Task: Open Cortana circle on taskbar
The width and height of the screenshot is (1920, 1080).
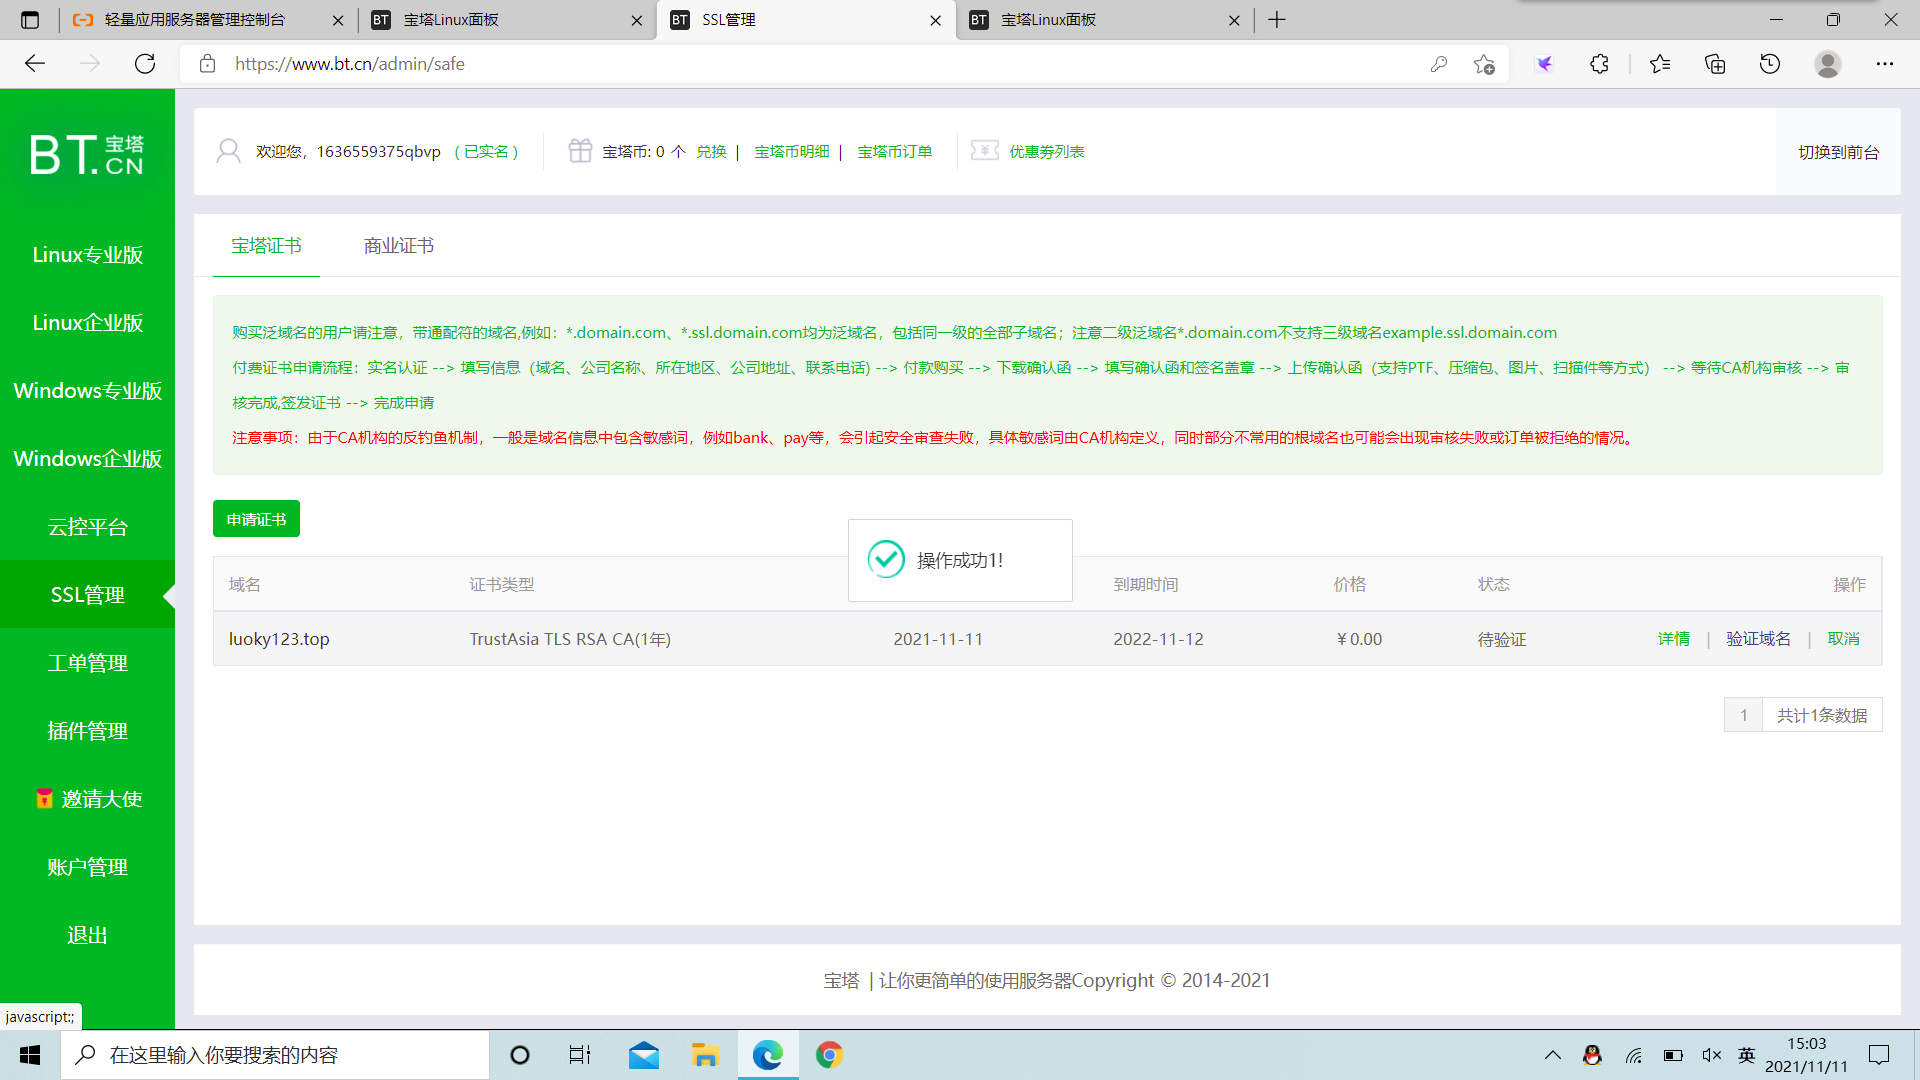Action: (x=520, y=1055)
